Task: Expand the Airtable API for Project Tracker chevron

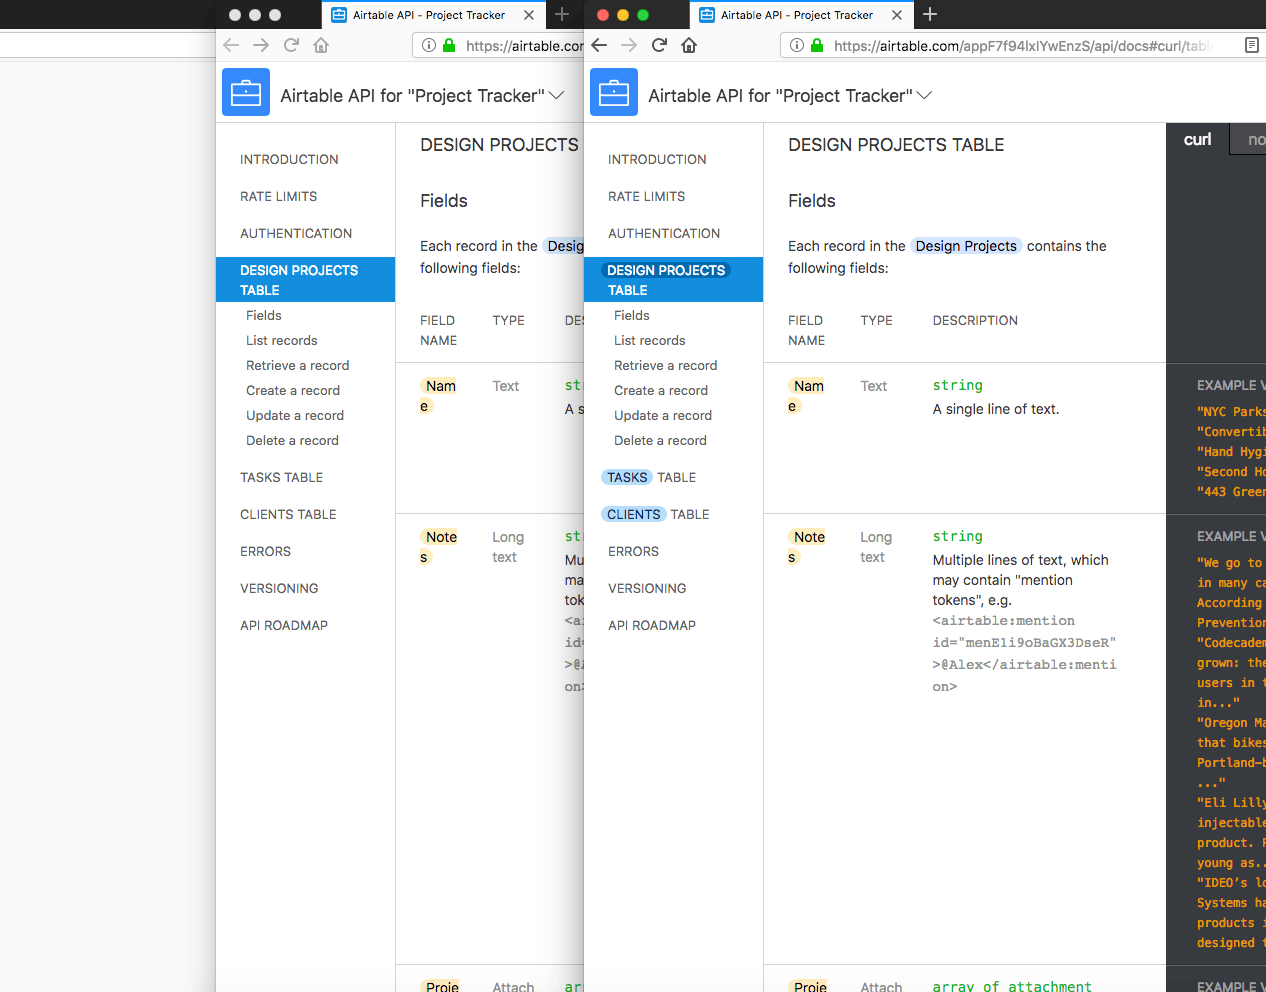Action: [x=925, y=95]
